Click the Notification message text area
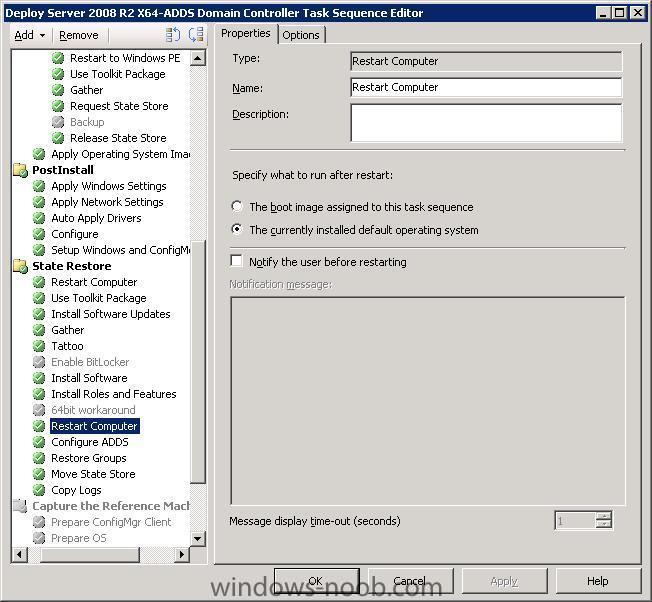Screen dimensions: 652x602 pyautogui.click(x=428, y=401)
